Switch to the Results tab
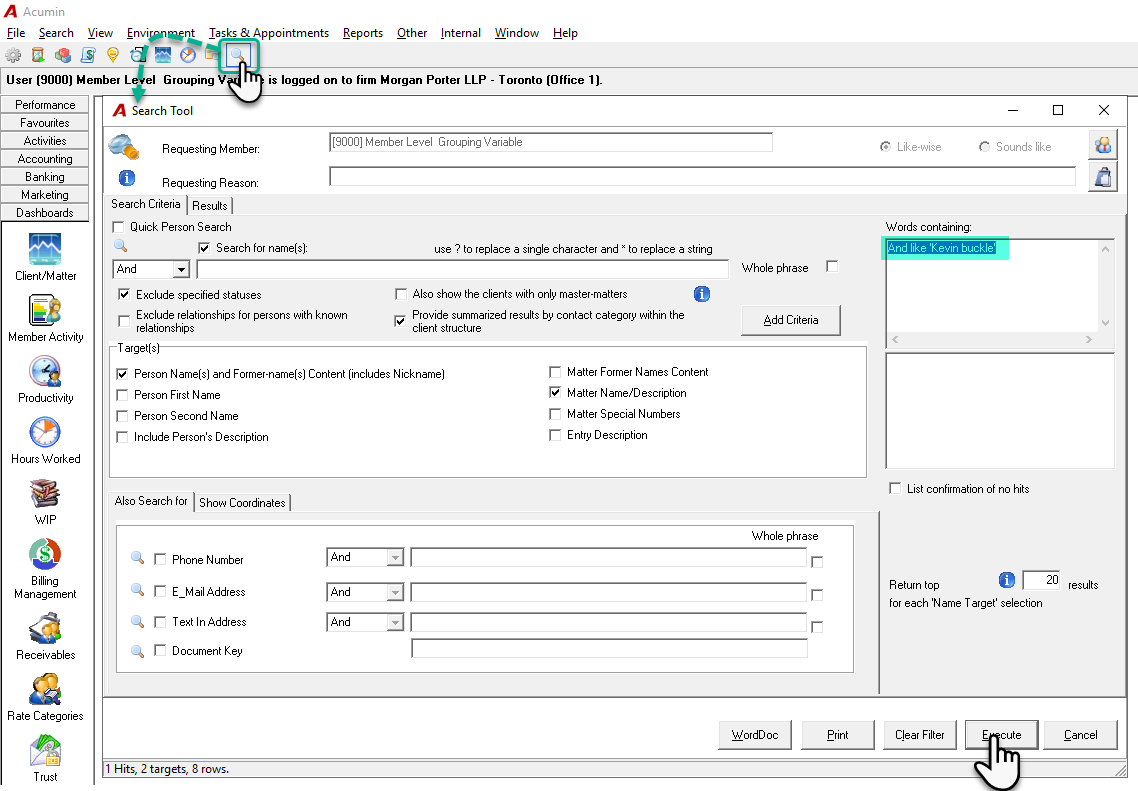This screenshot has height=791, width=1138. point(210,205)
